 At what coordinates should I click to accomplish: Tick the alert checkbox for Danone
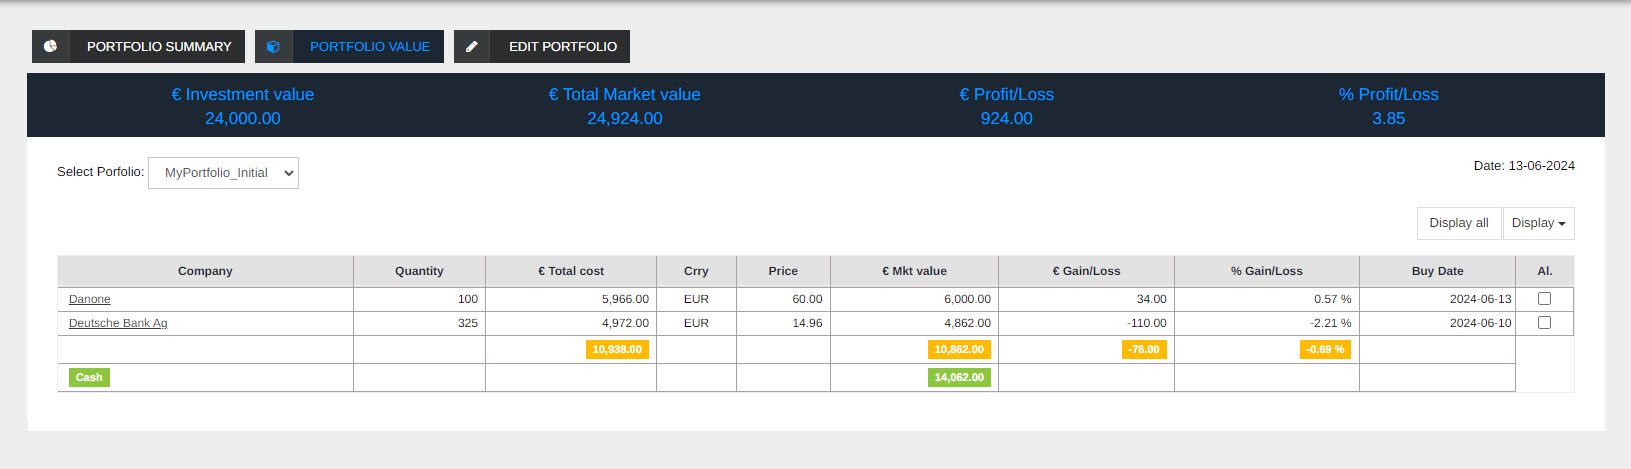pyautogui.click(x=1544, y=299)
